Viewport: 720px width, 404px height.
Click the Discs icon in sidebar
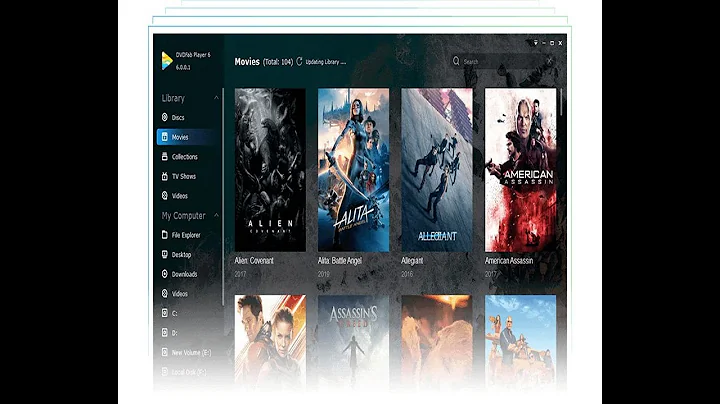click(x=164, y=118)
